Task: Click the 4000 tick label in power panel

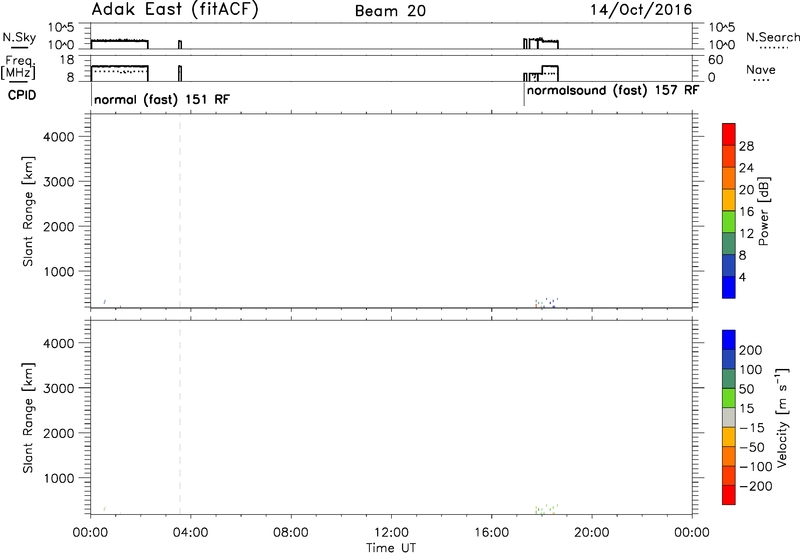Action: 59,137
